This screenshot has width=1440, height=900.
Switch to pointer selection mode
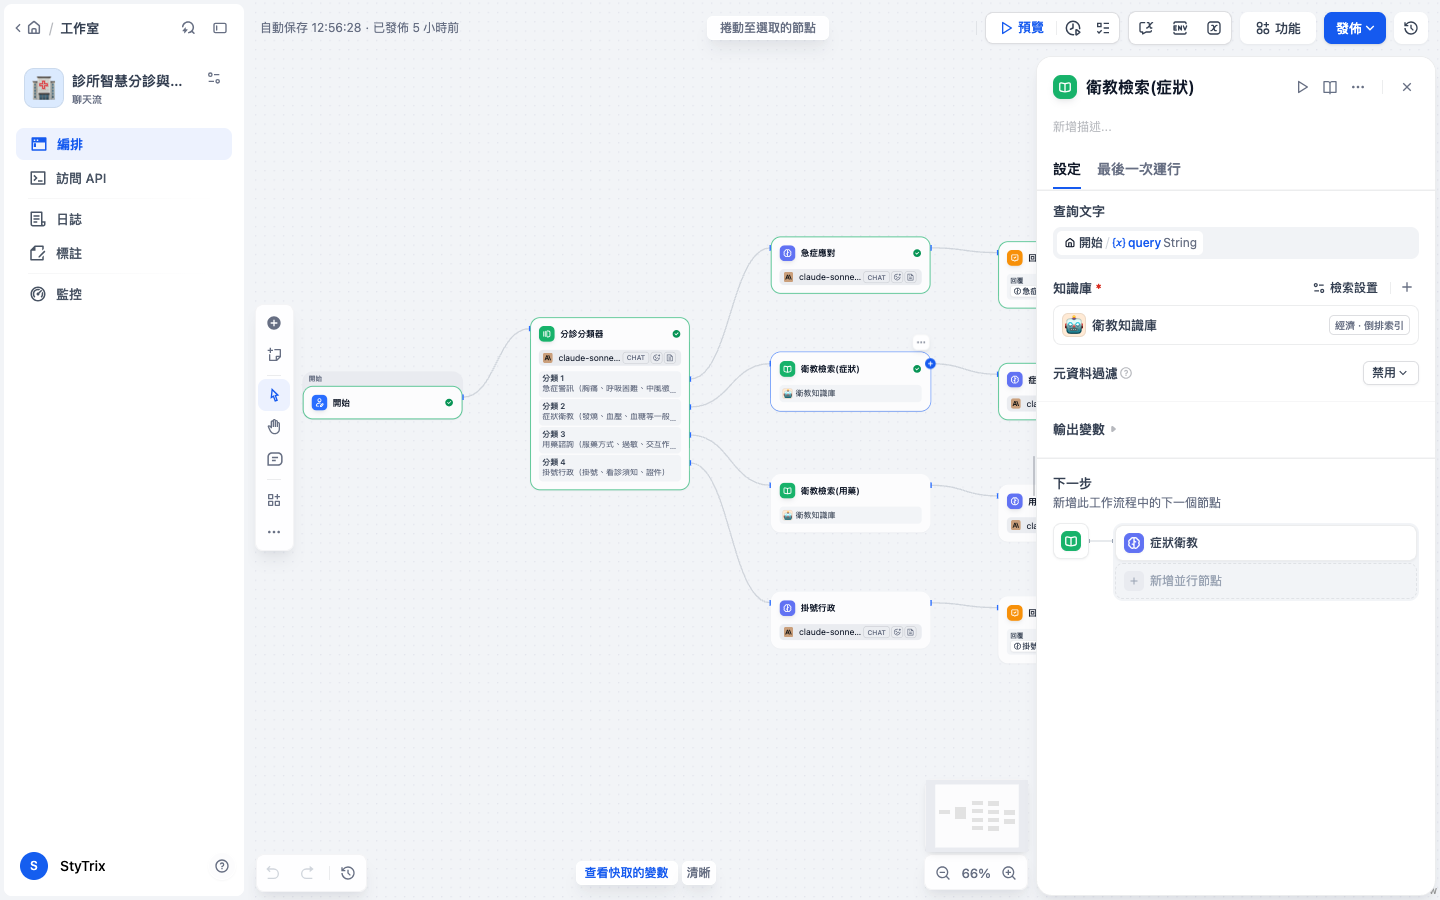pyautogui.click(x=274, y=395)
